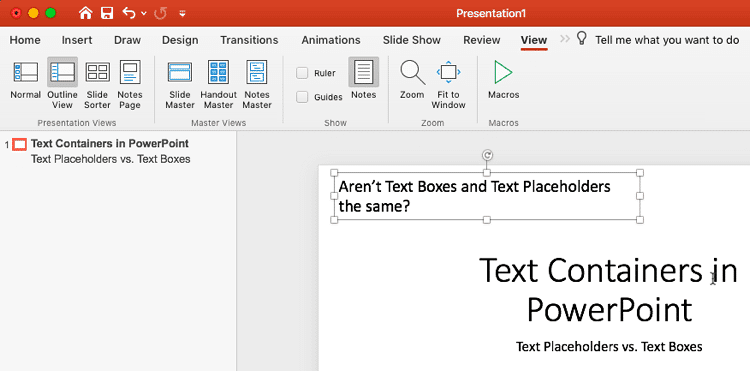Undo the last action with the Undo arrow
The height and width of the screenshot is (371, 750).
click(129, 13)
